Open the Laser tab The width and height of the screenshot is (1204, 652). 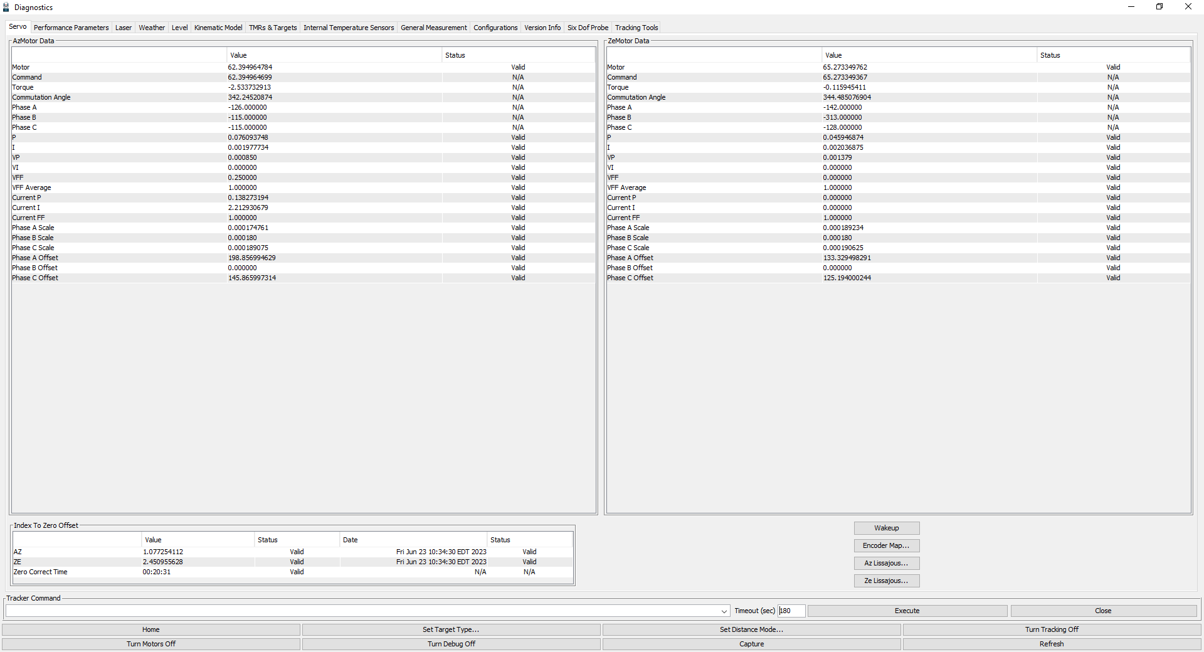[x=123, y=28]
